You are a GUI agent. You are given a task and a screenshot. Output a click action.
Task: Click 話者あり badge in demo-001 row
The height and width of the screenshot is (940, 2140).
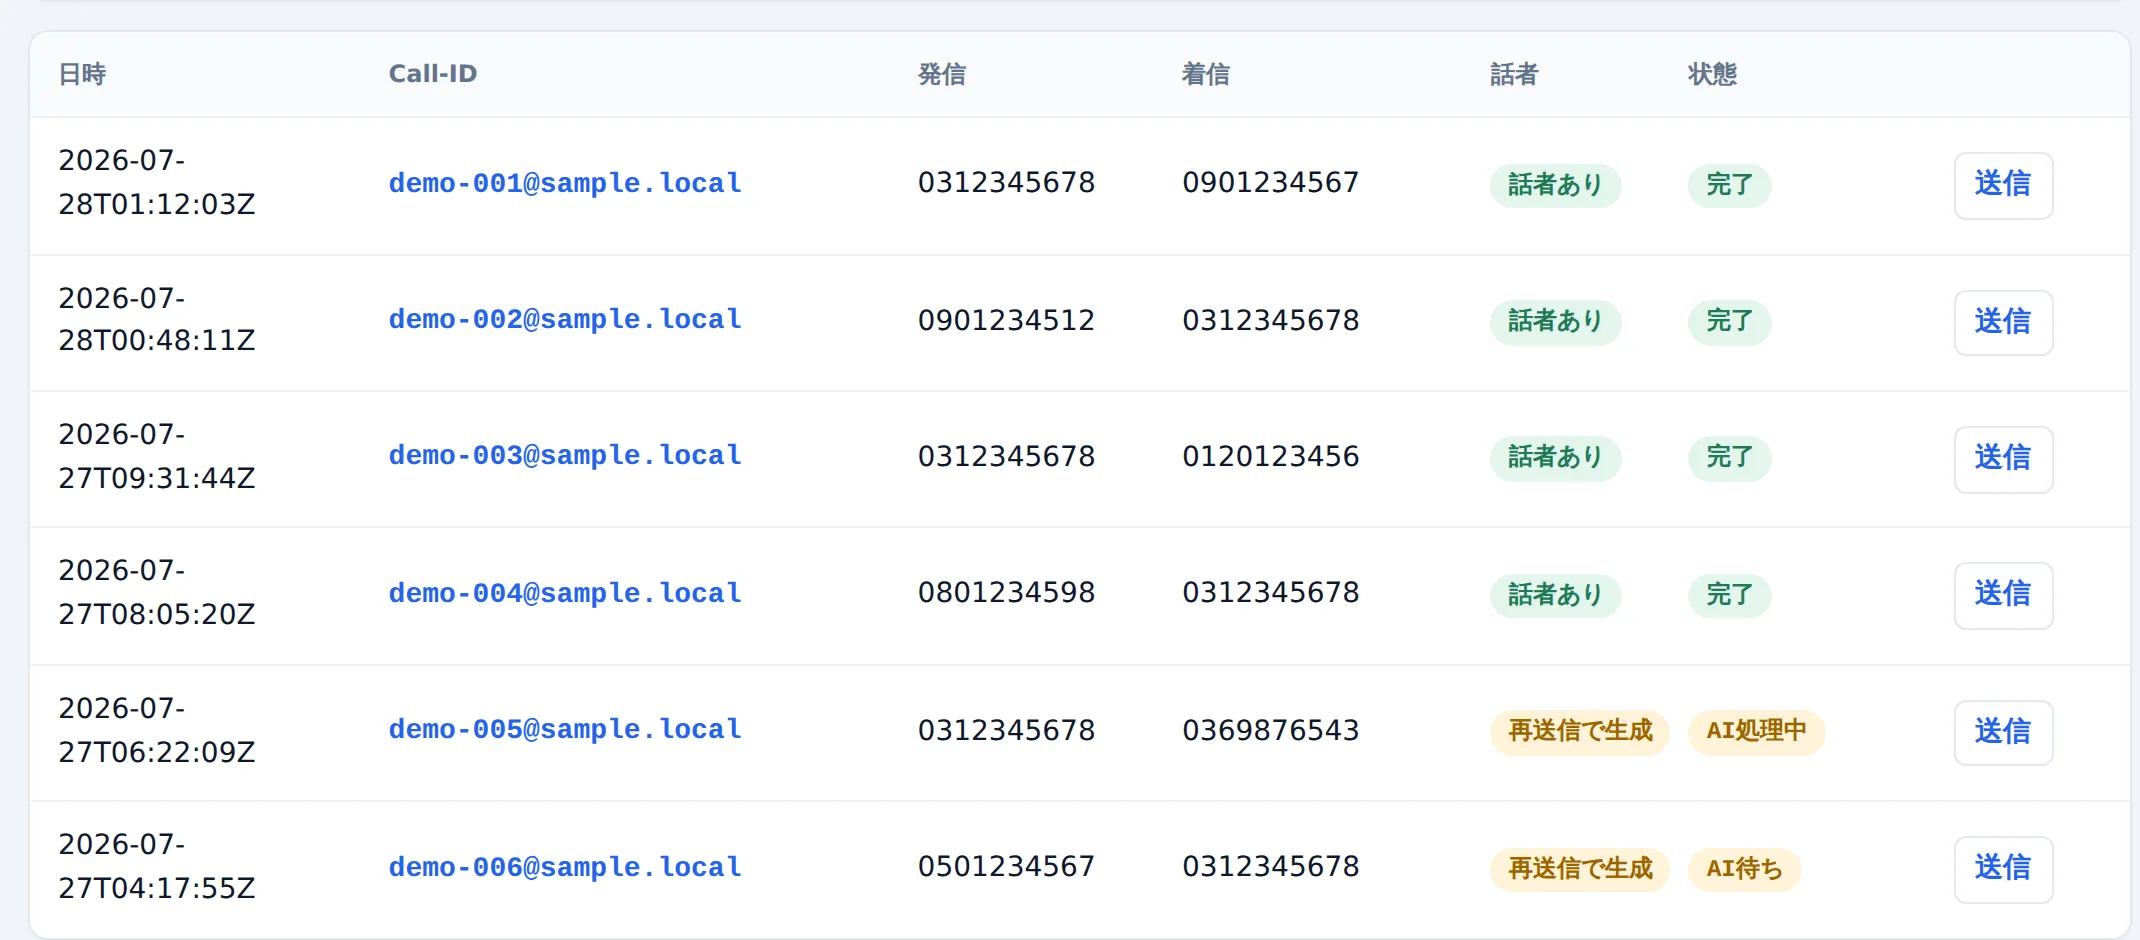pyautogui.click(x=1555, y=185)
